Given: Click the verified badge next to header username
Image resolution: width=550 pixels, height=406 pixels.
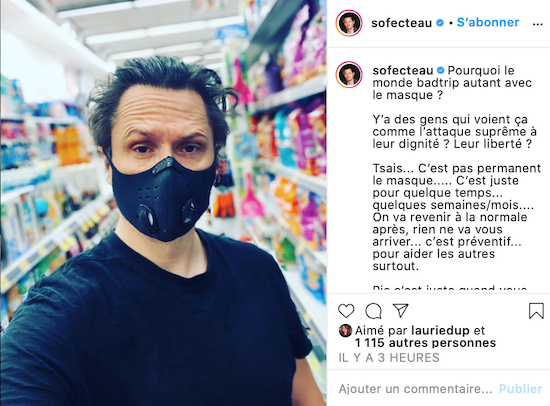Looking at the screenshot, I should pos(440,23).
